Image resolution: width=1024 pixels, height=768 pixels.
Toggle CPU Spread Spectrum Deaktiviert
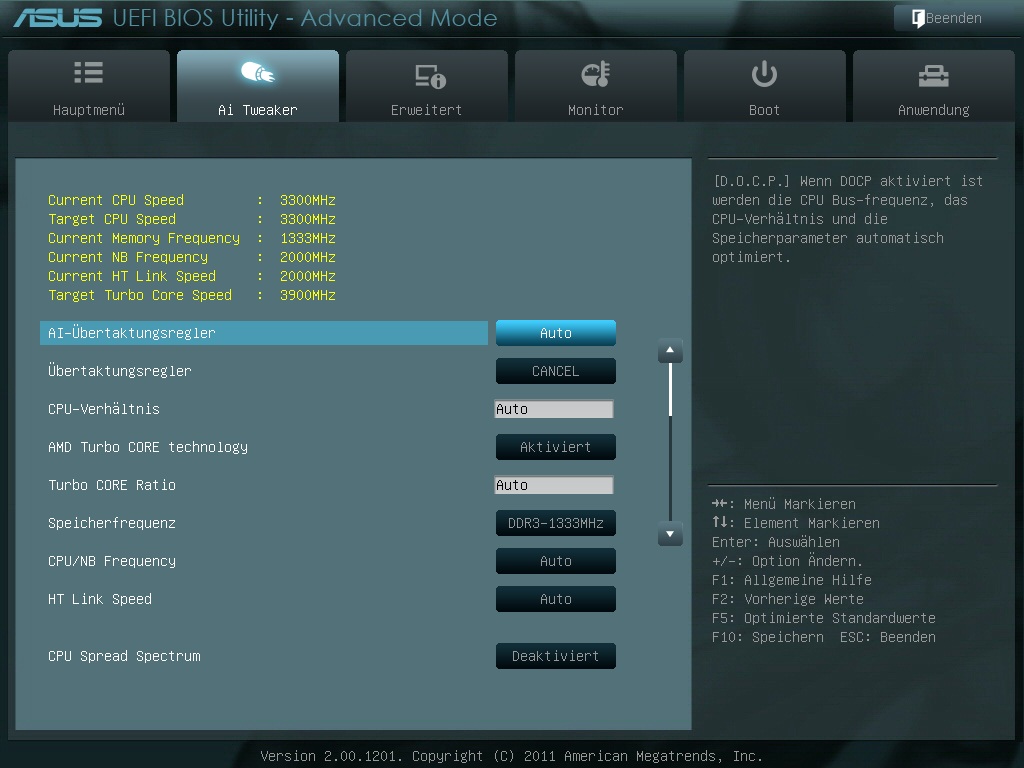coord(556,656)
